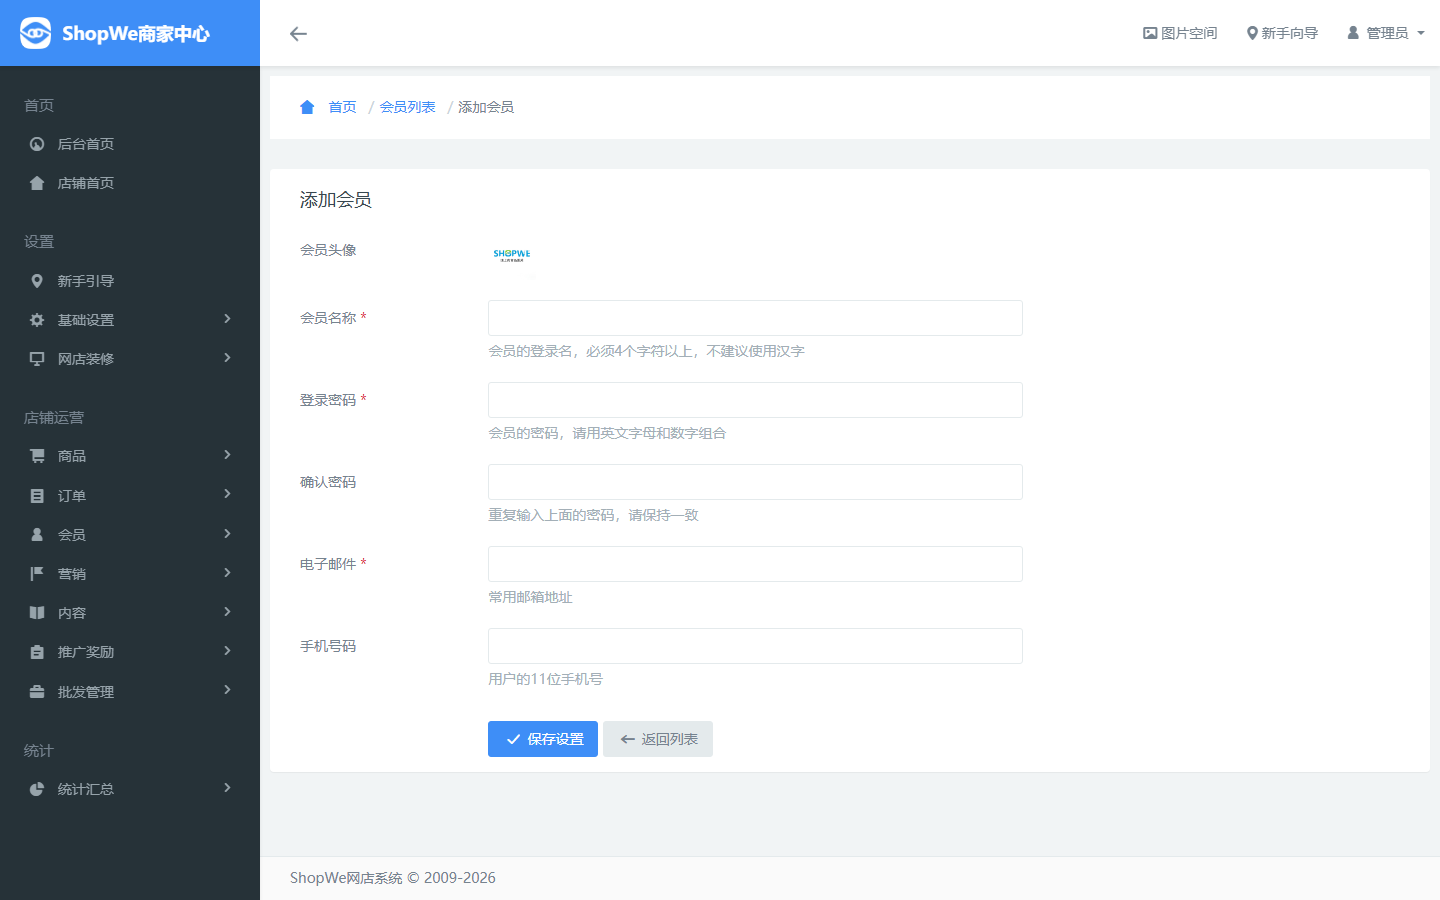Viewport: 1440px width, 900px height.
Task: Click the pin icon beside 新手向导
Action: pos(1252,33)
